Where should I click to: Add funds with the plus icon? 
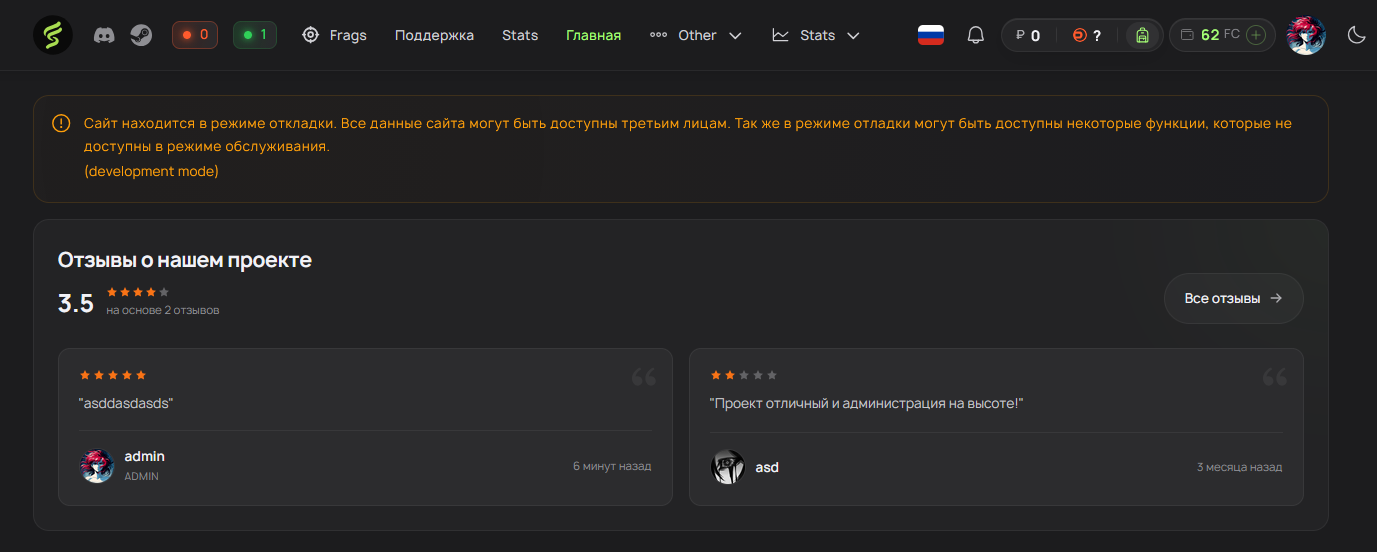(x=1257, y=35)
